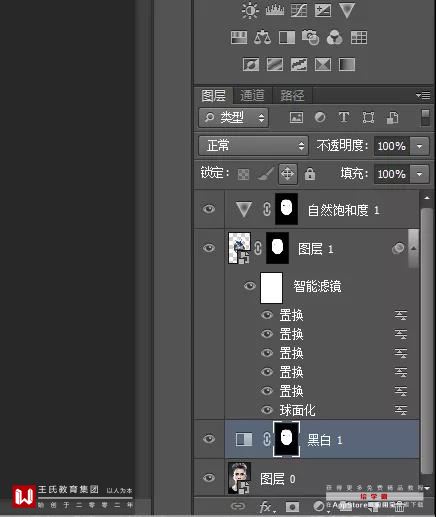Switch to the 通道 tab

pos(252,96)
